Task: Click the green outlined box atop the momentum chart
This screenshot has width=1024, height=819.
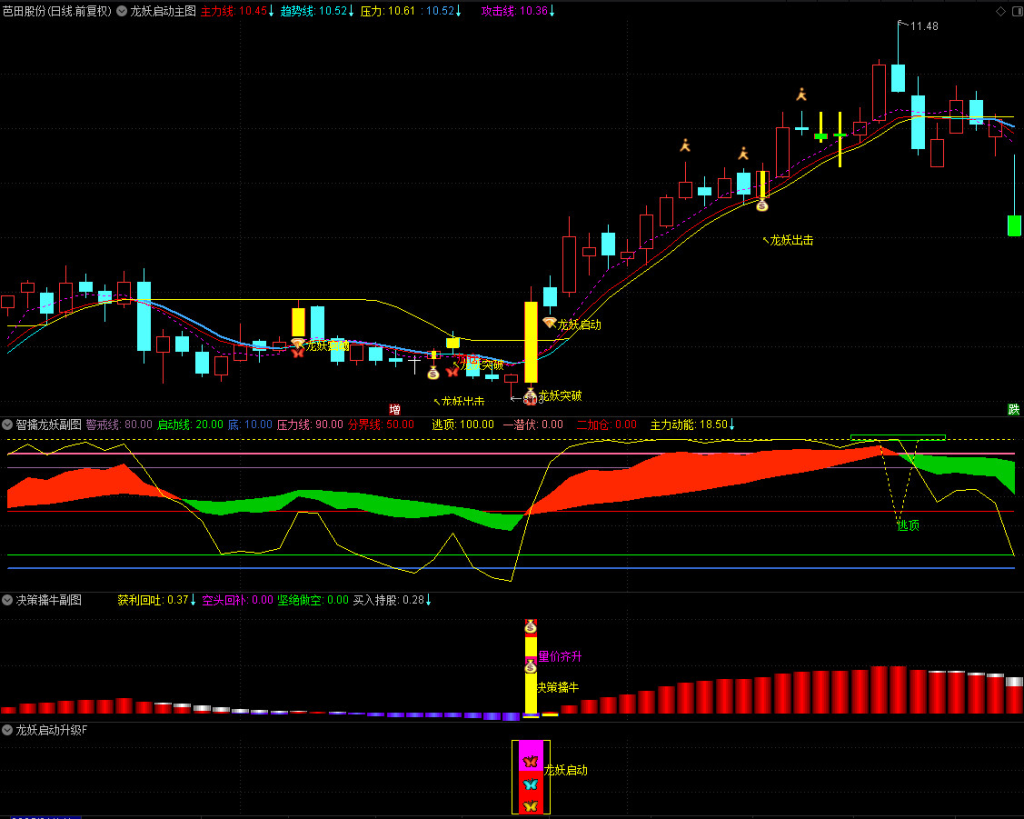Action: (898, 437)
